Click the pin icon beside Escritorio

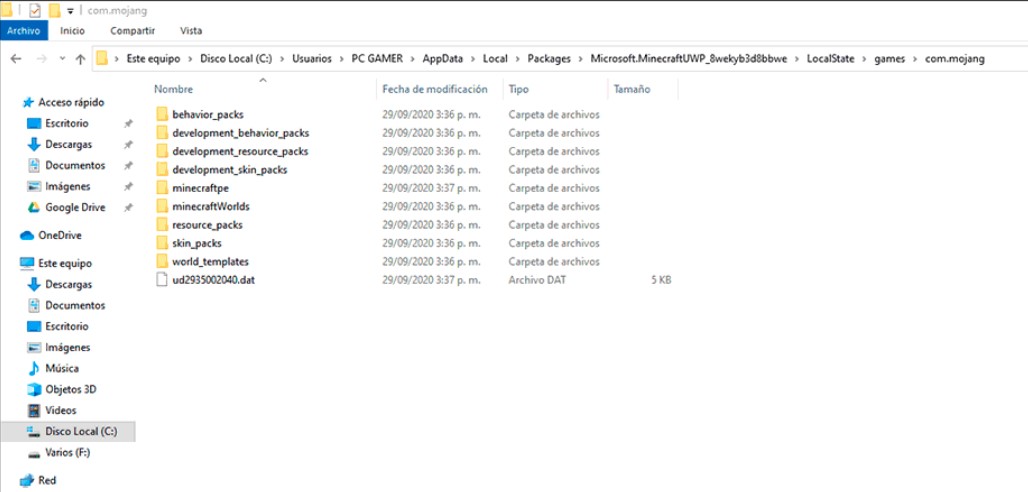[128, 123]
